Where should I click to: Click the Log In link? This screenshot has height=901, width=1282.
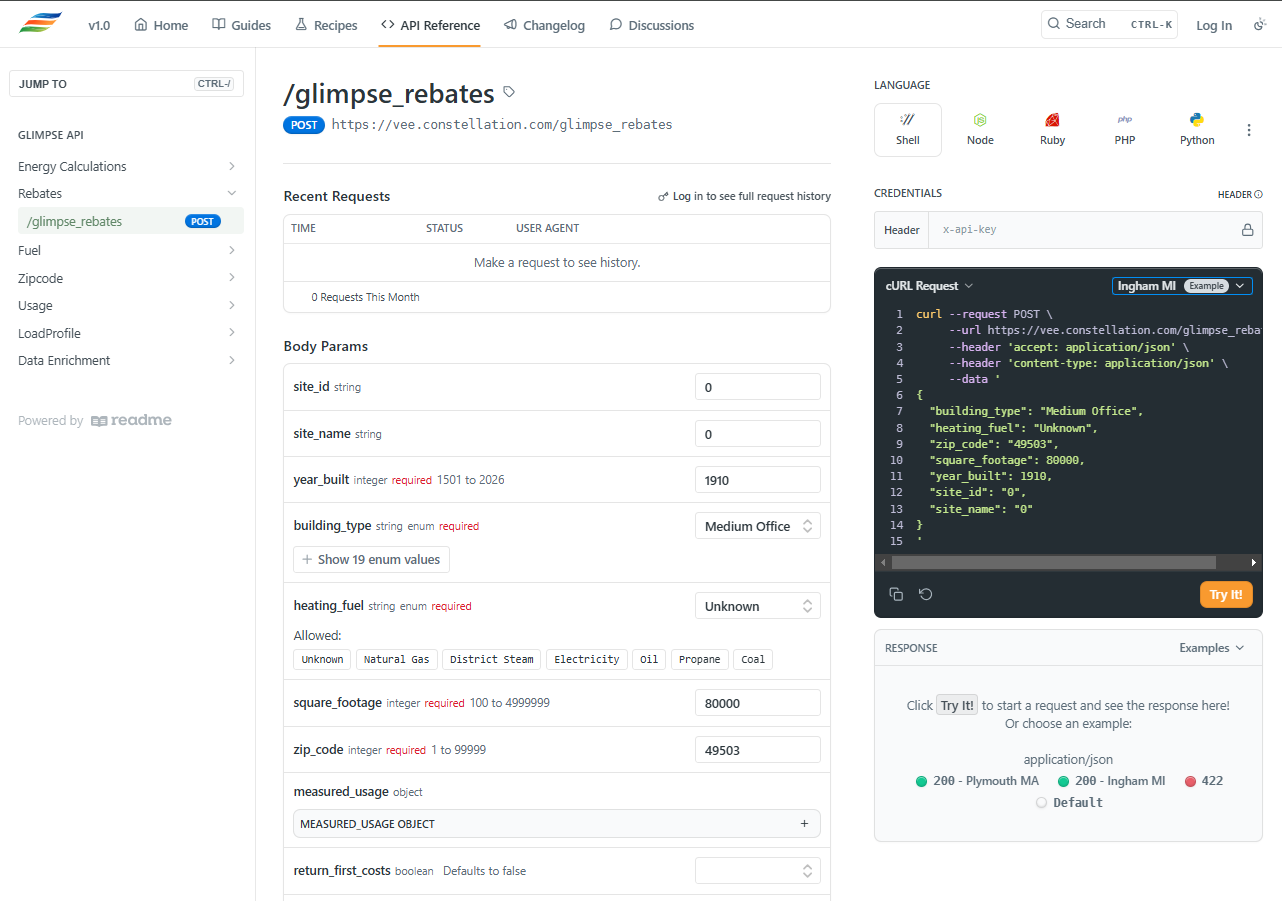(1214, 25)
